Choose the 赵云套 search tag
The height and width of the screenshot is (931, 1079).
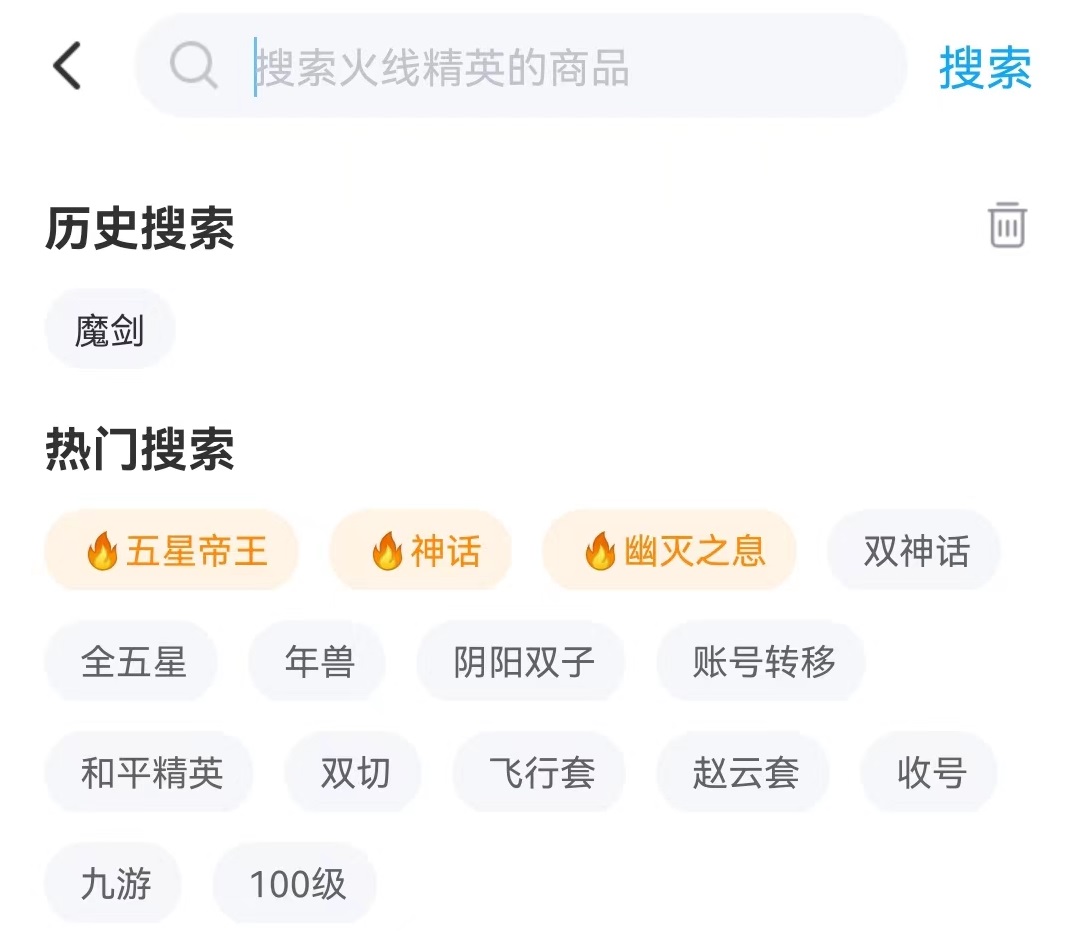[744, 773]
